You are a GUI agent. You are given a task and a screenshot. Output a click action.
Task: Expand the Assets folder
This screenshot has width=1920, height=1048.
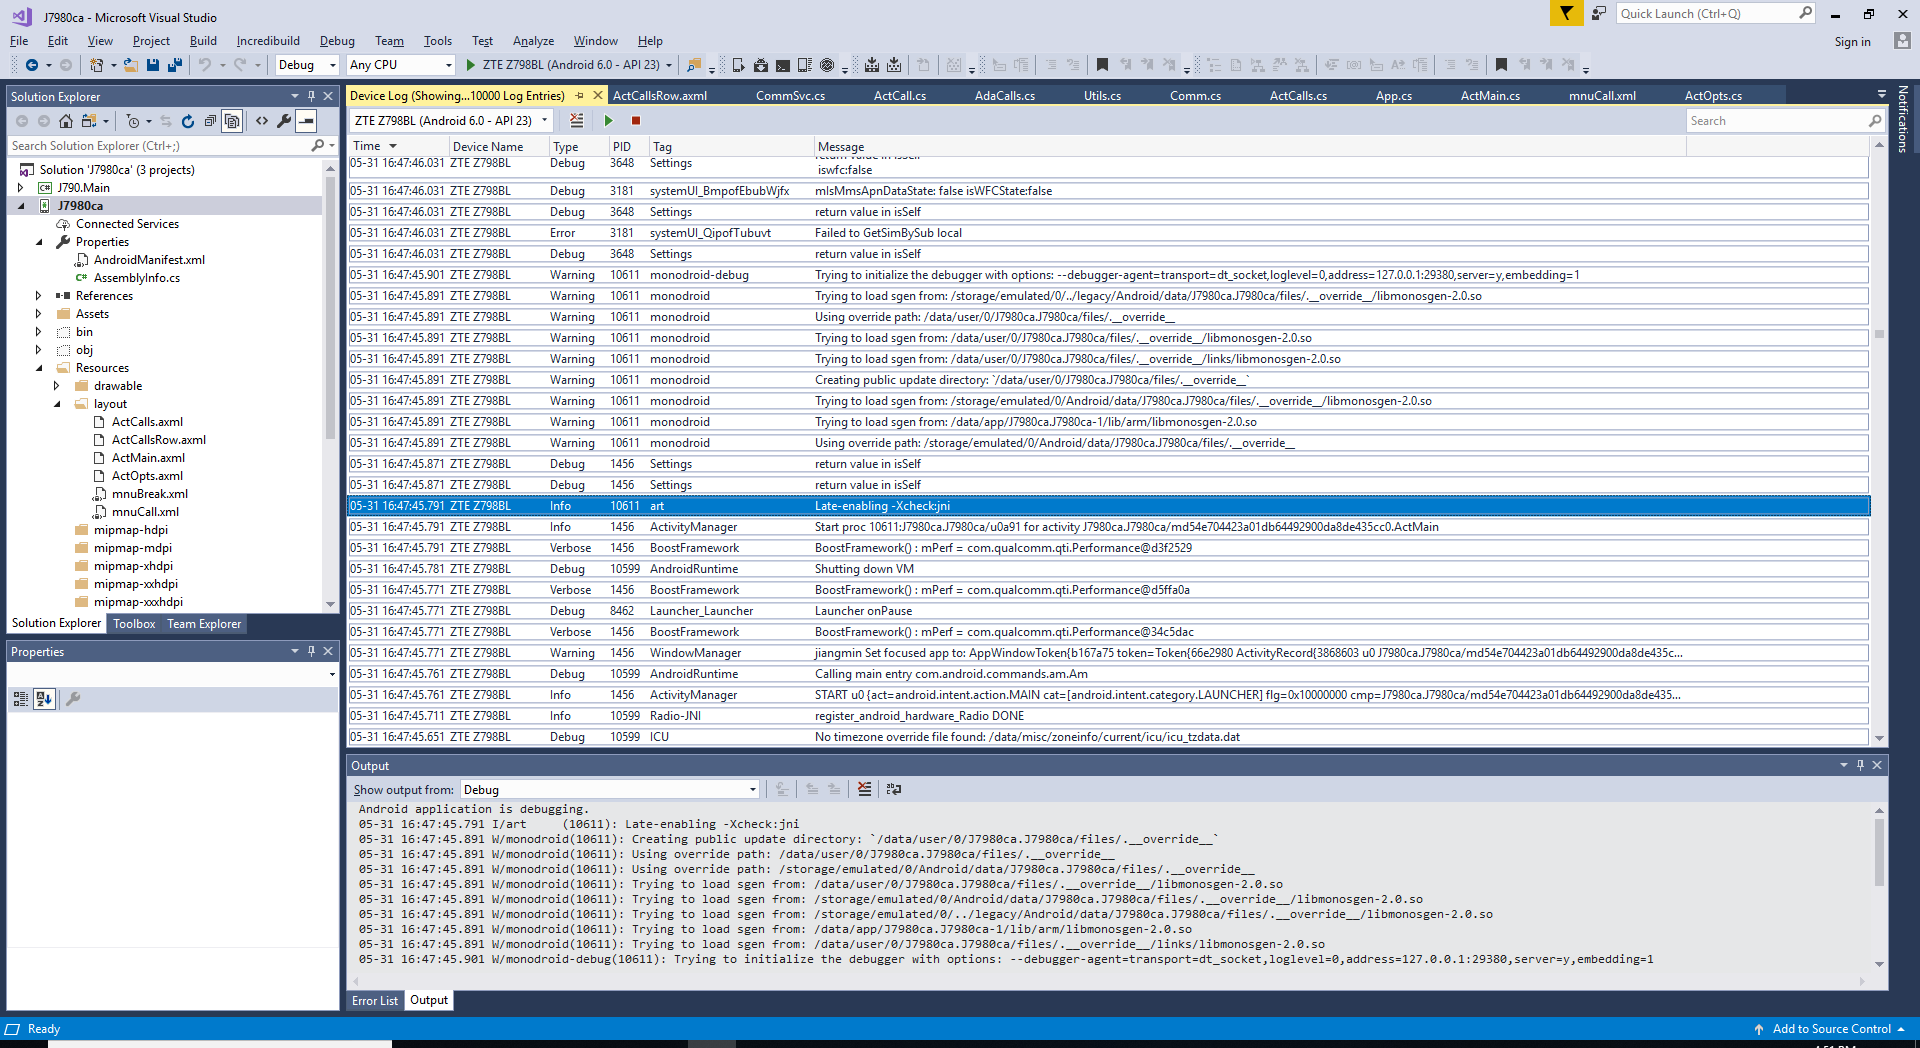pos(39,314)
